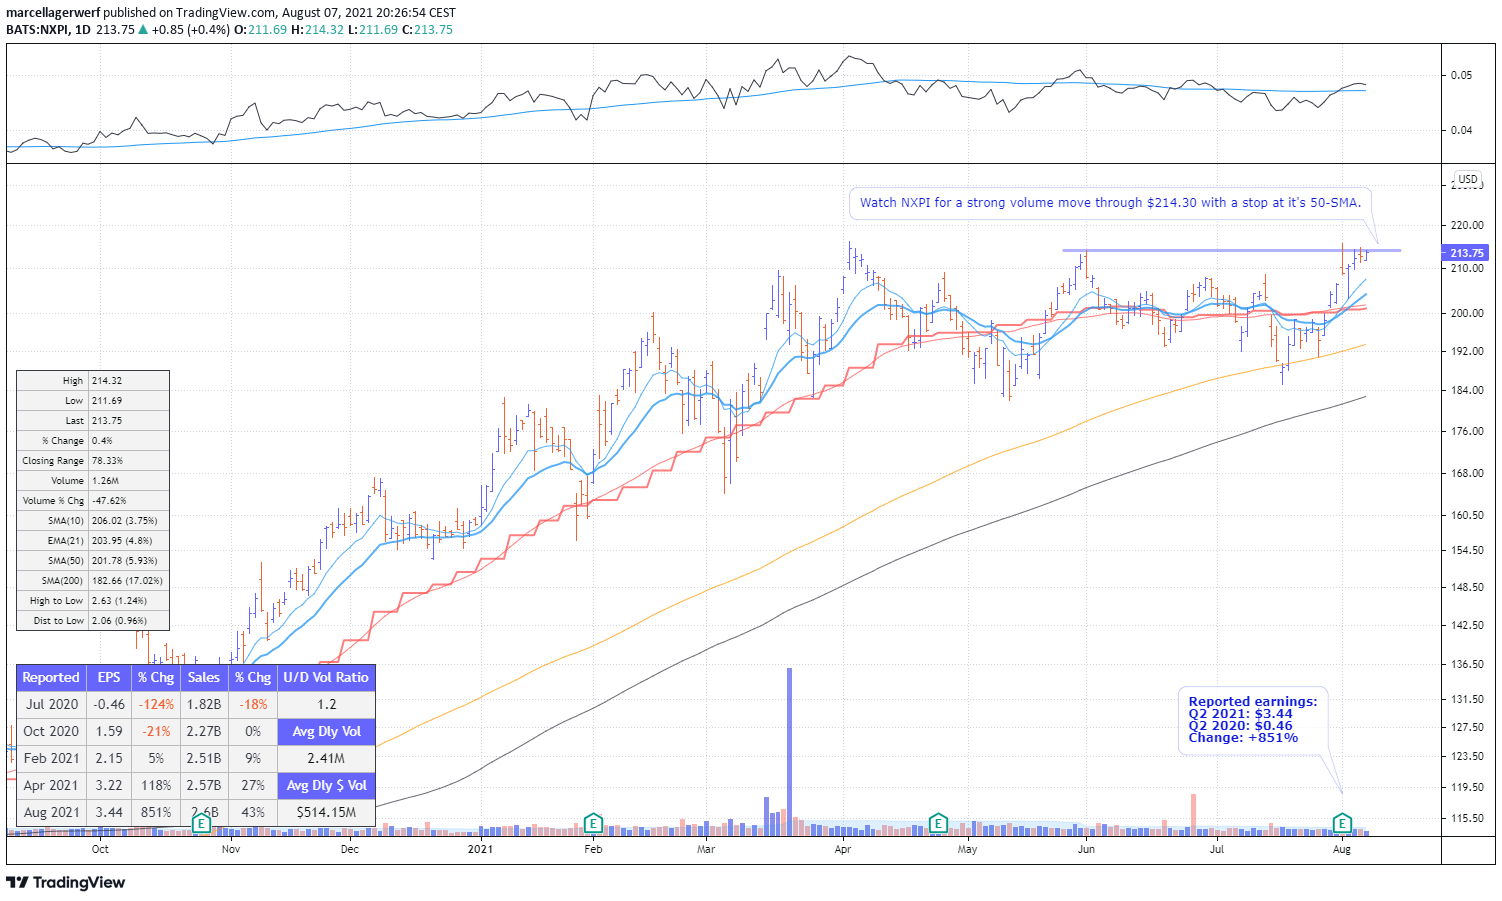
Task: Click the earnings E marker at August
Action: point(1342,824)
